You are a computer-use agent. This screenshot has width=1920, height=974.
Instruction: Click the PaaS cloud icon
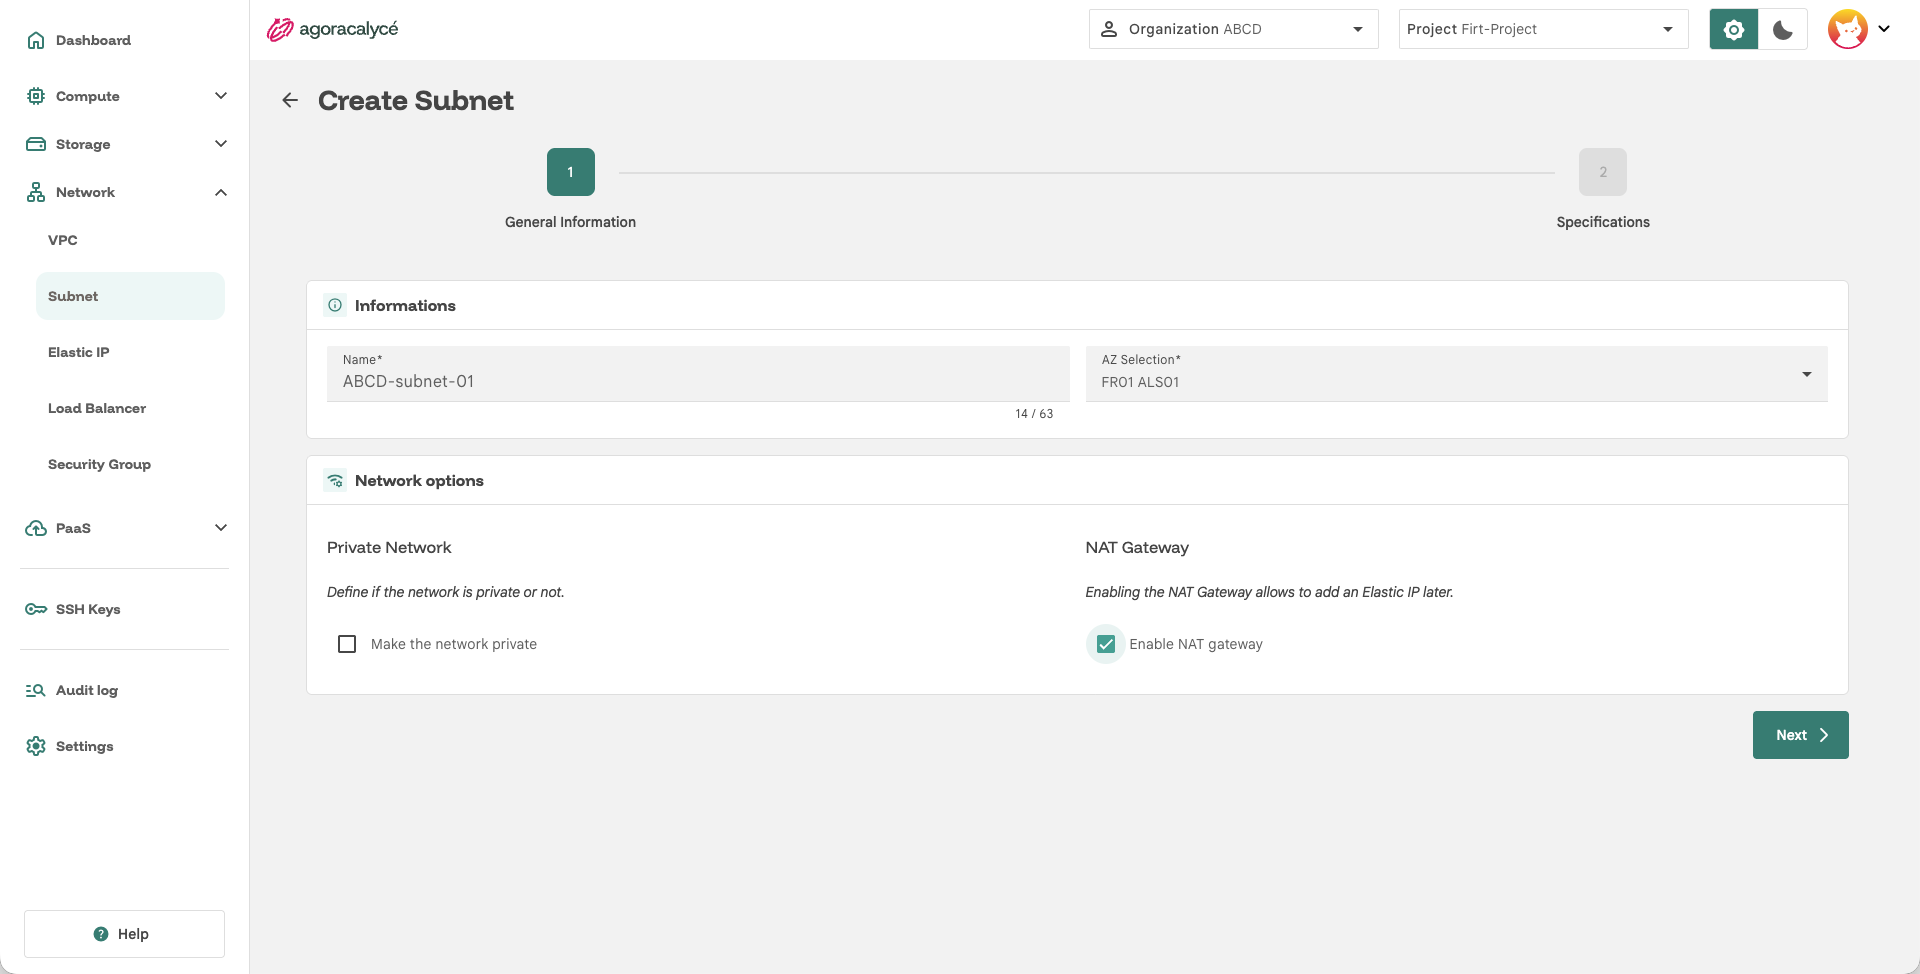[36, 528]
